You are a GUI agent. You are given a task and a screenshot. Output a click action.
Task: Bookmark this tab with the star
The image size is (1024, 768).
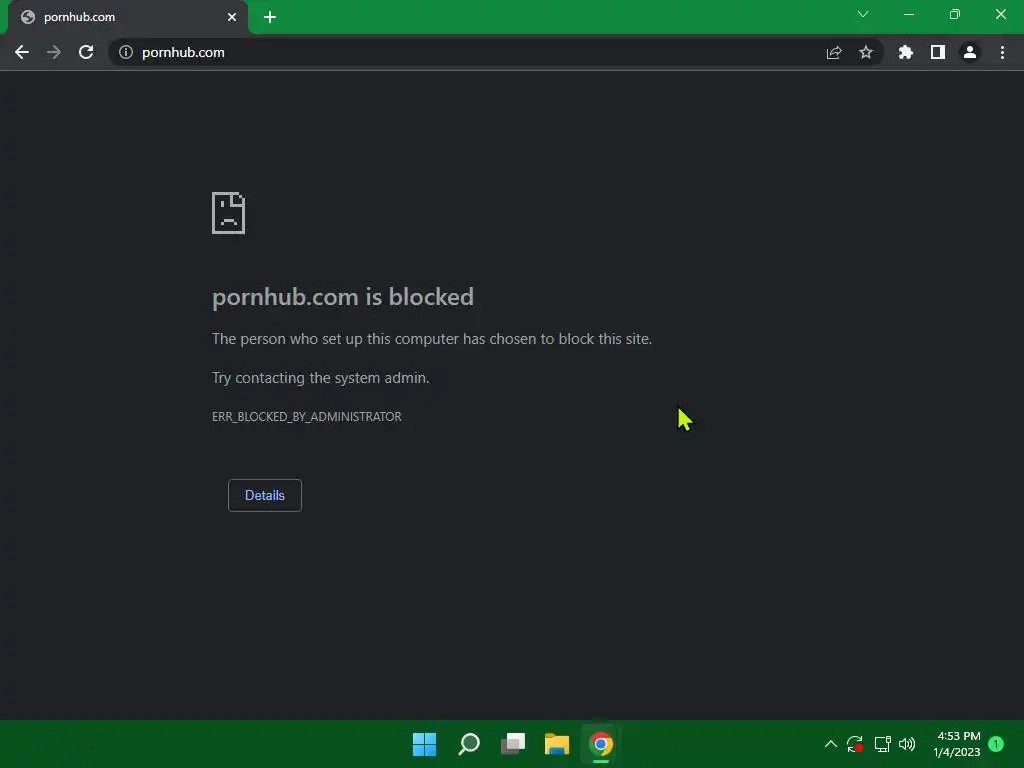(x=866, y=52)
